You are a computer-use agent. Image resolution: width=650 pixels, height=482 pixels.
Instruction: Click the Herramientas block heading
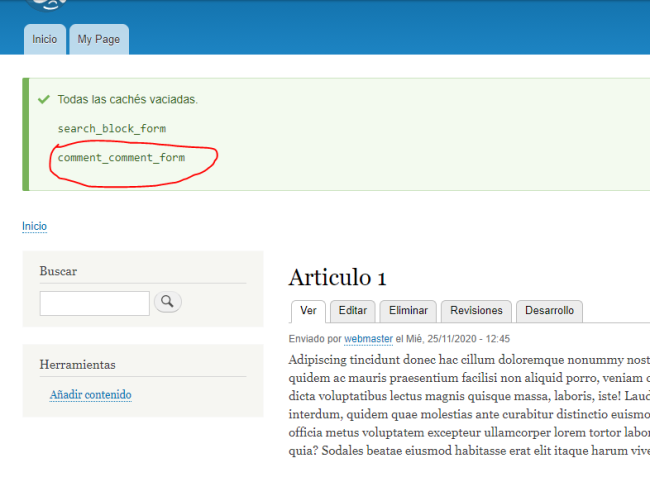point(78,365)
